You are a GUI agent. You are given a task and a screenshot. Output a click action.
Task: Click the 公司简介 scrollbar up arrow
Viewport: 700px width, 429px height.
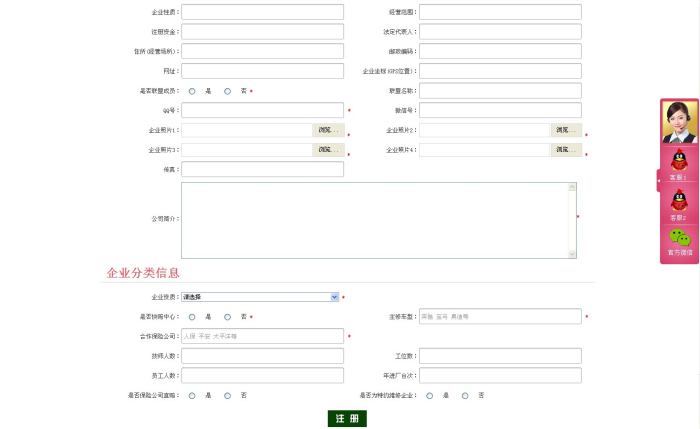(x=572, y=187)
